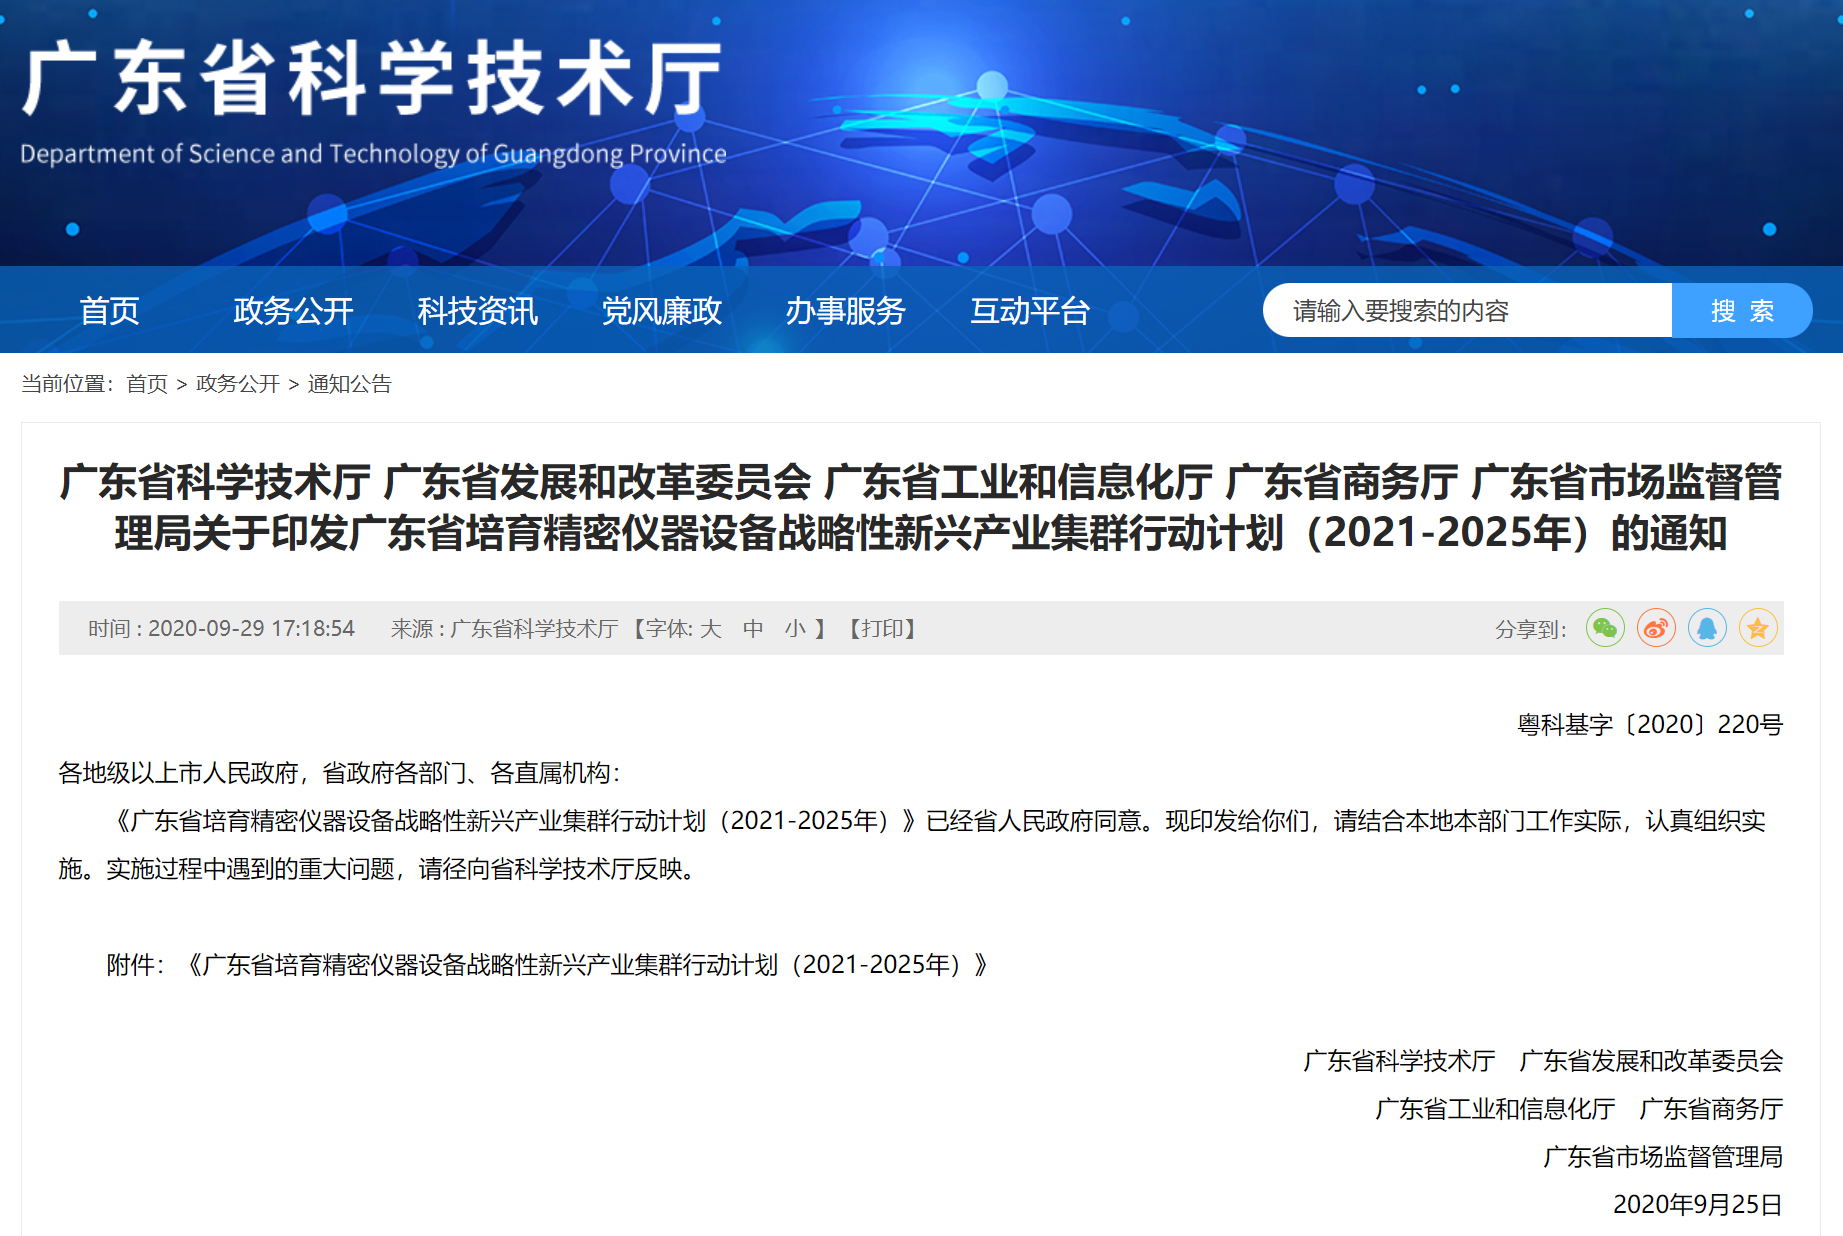Image resolution: width=1843 pixels, height=1236 pixels.
Task: Open the 政务公开 navigation menu
Action: (x=293, y=311)
